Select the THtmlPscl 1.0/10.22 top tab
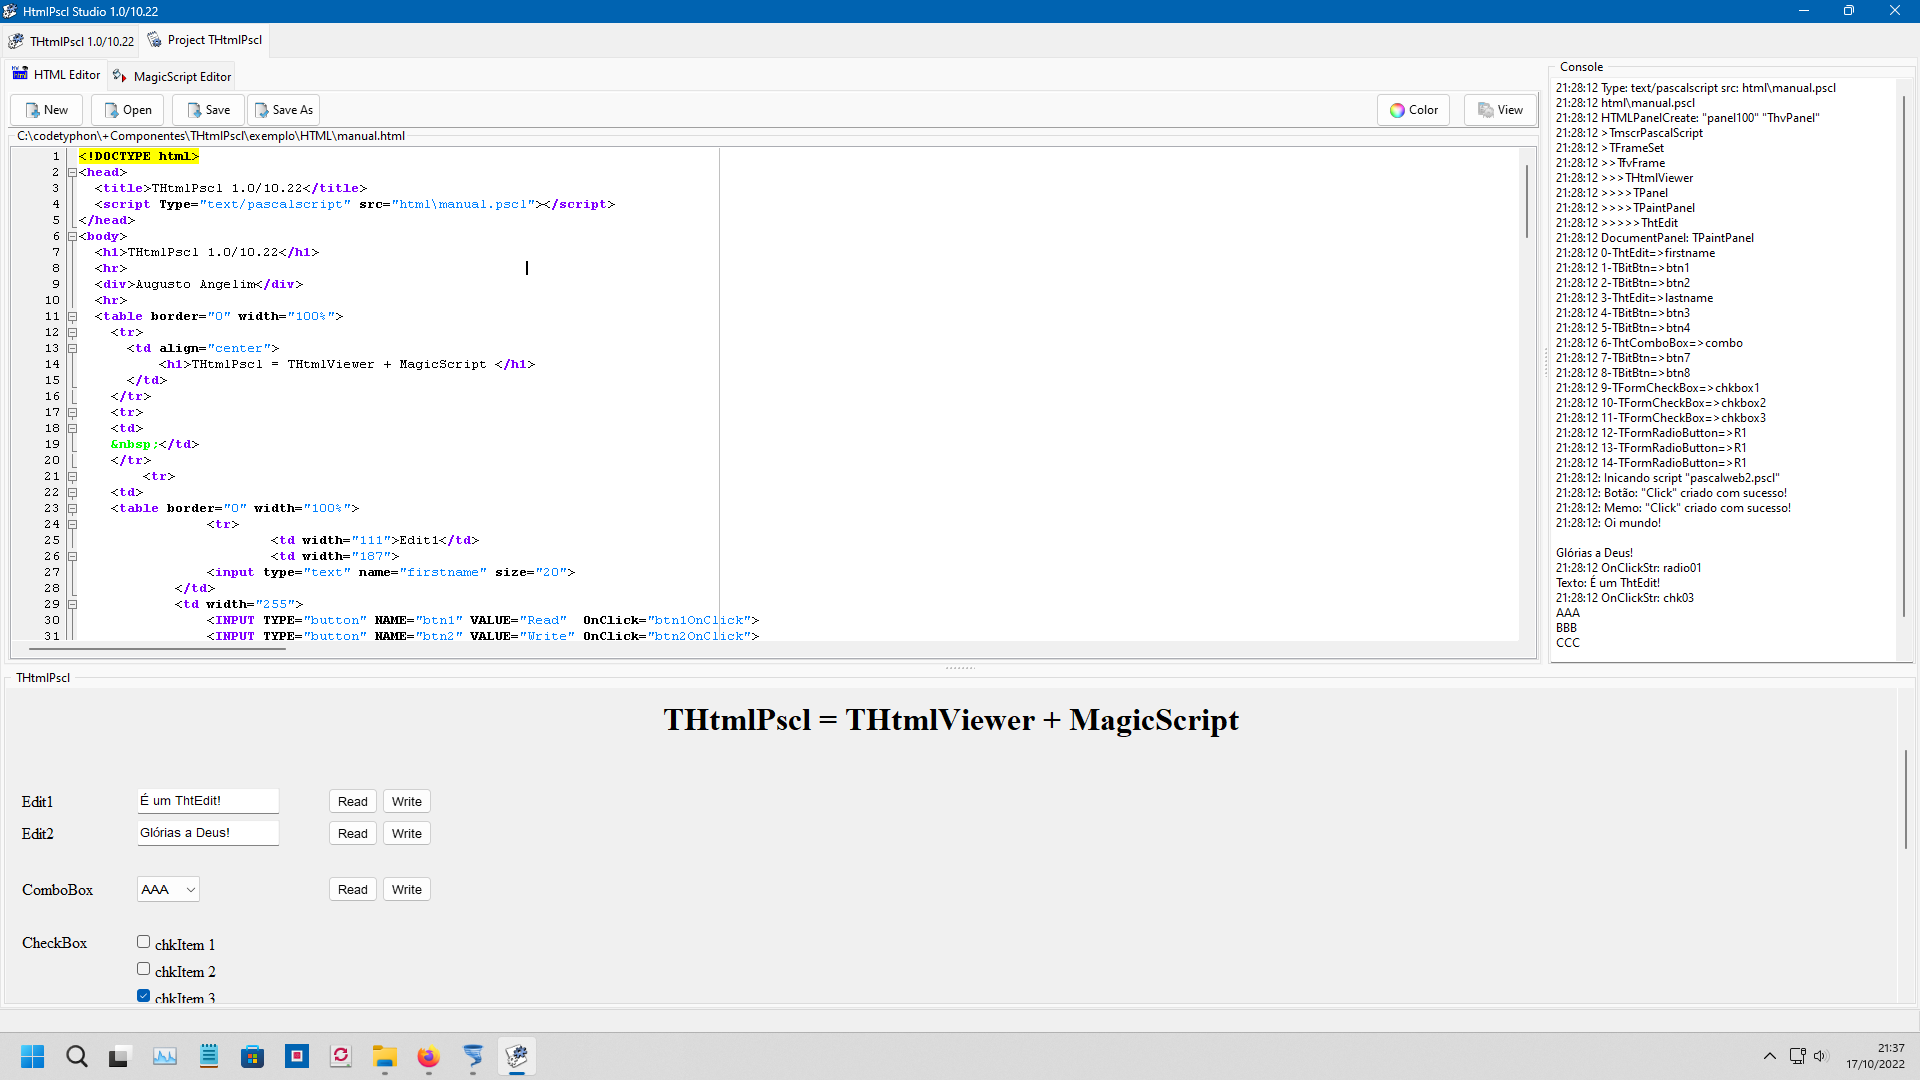This screenshot has height=1080, width=1920. pos(71,41)
